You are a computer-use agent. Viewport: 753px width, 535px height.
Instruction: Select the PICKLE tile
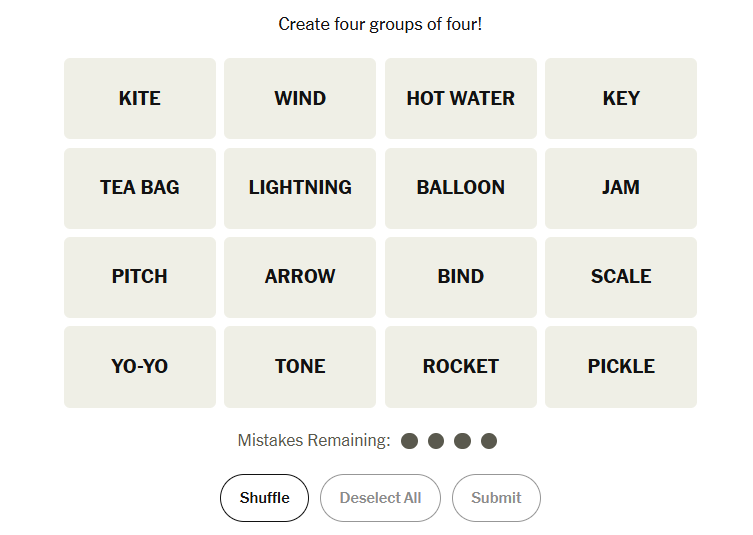pyautogui.click(x=621, y=366)
